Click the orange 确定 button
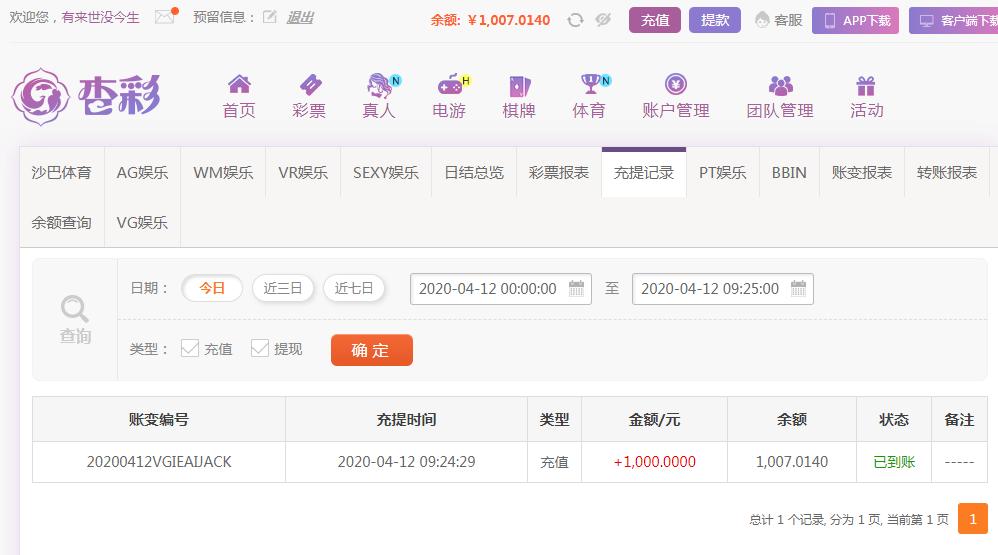 tap(372, 350)
